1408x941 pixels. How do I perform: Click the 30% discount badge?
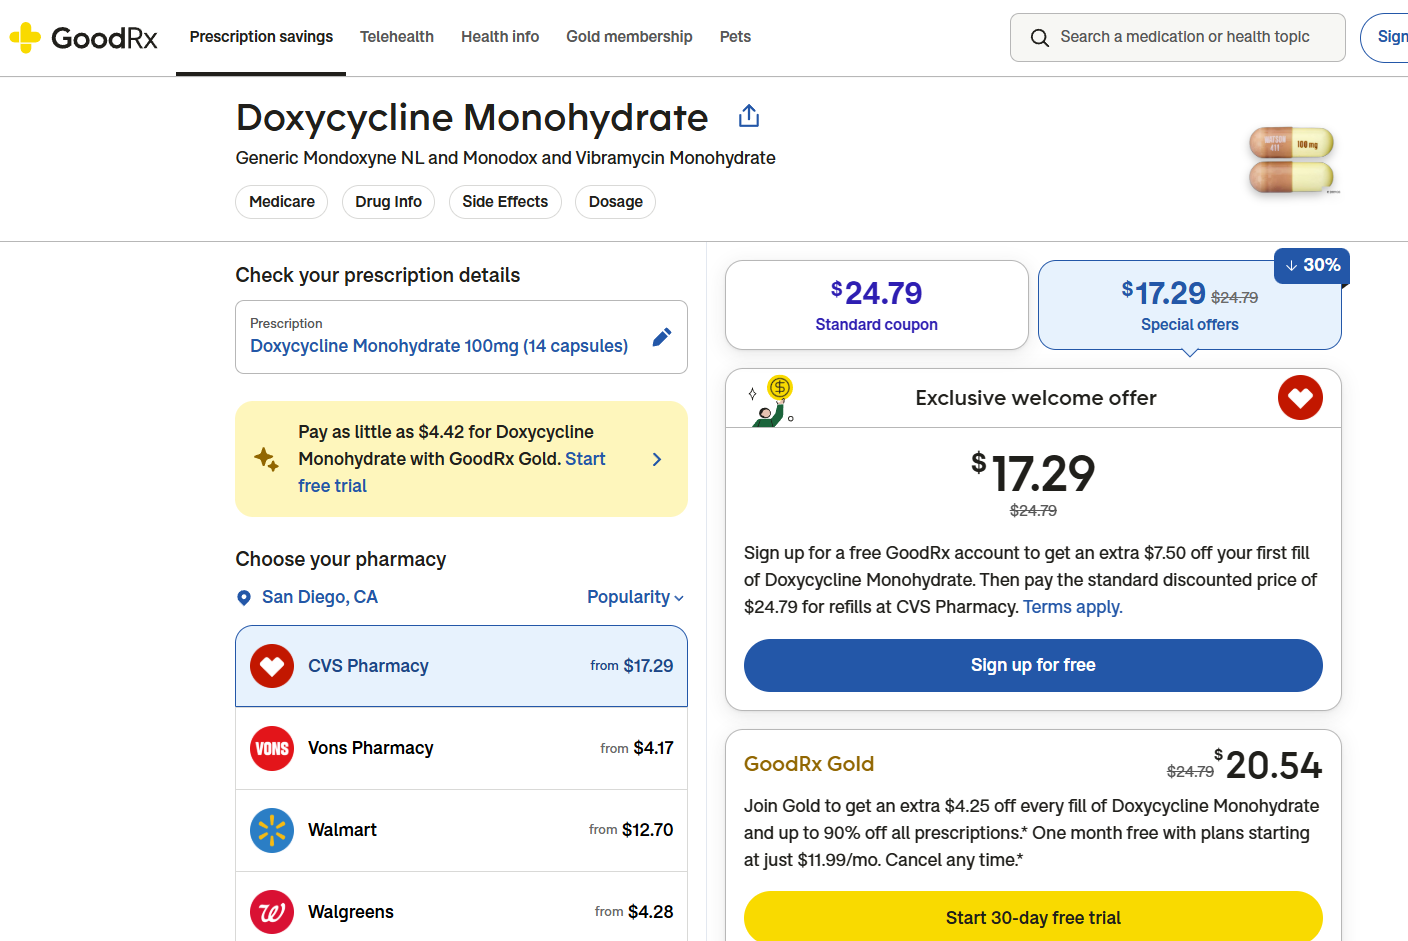(x=1312, y=265)
